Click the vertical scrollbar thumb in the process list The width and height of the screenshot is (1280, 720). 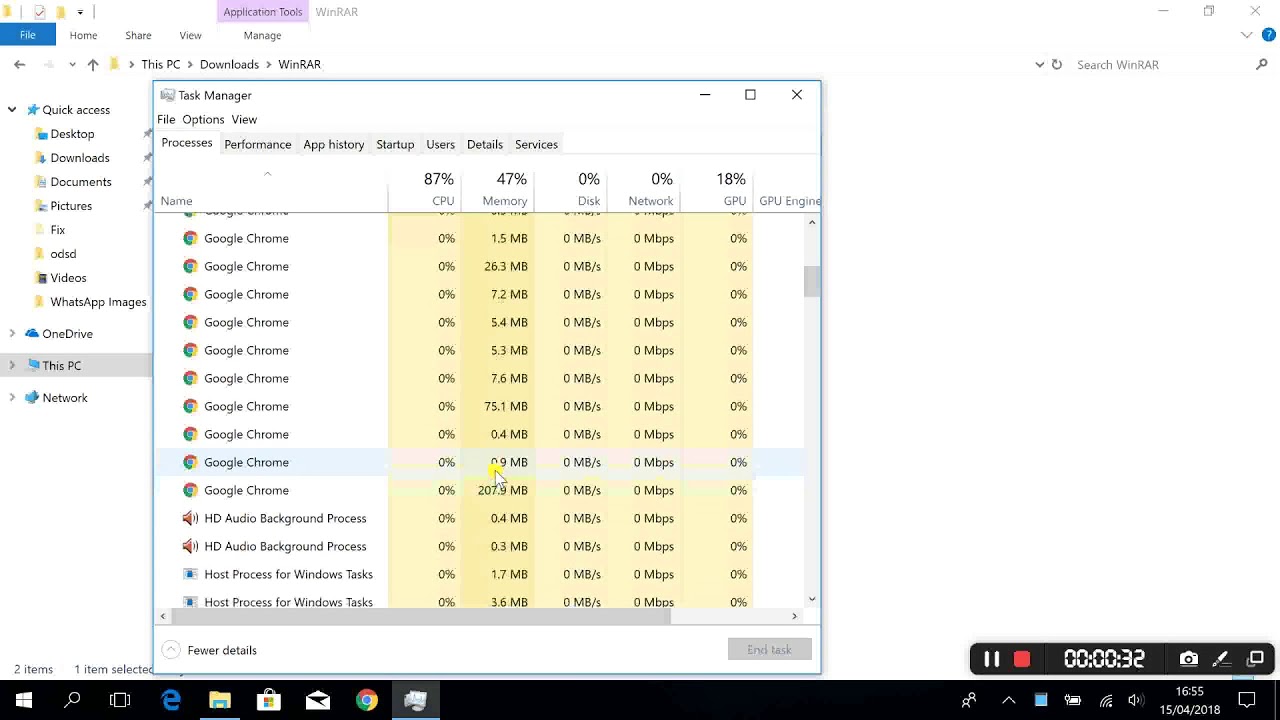[812, 282]
